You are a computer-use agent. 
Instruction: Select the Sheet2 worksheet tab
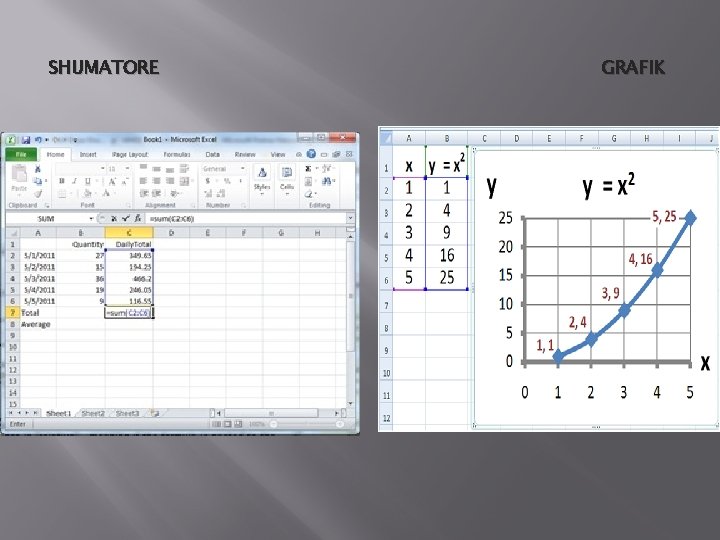tap(93, 413)
